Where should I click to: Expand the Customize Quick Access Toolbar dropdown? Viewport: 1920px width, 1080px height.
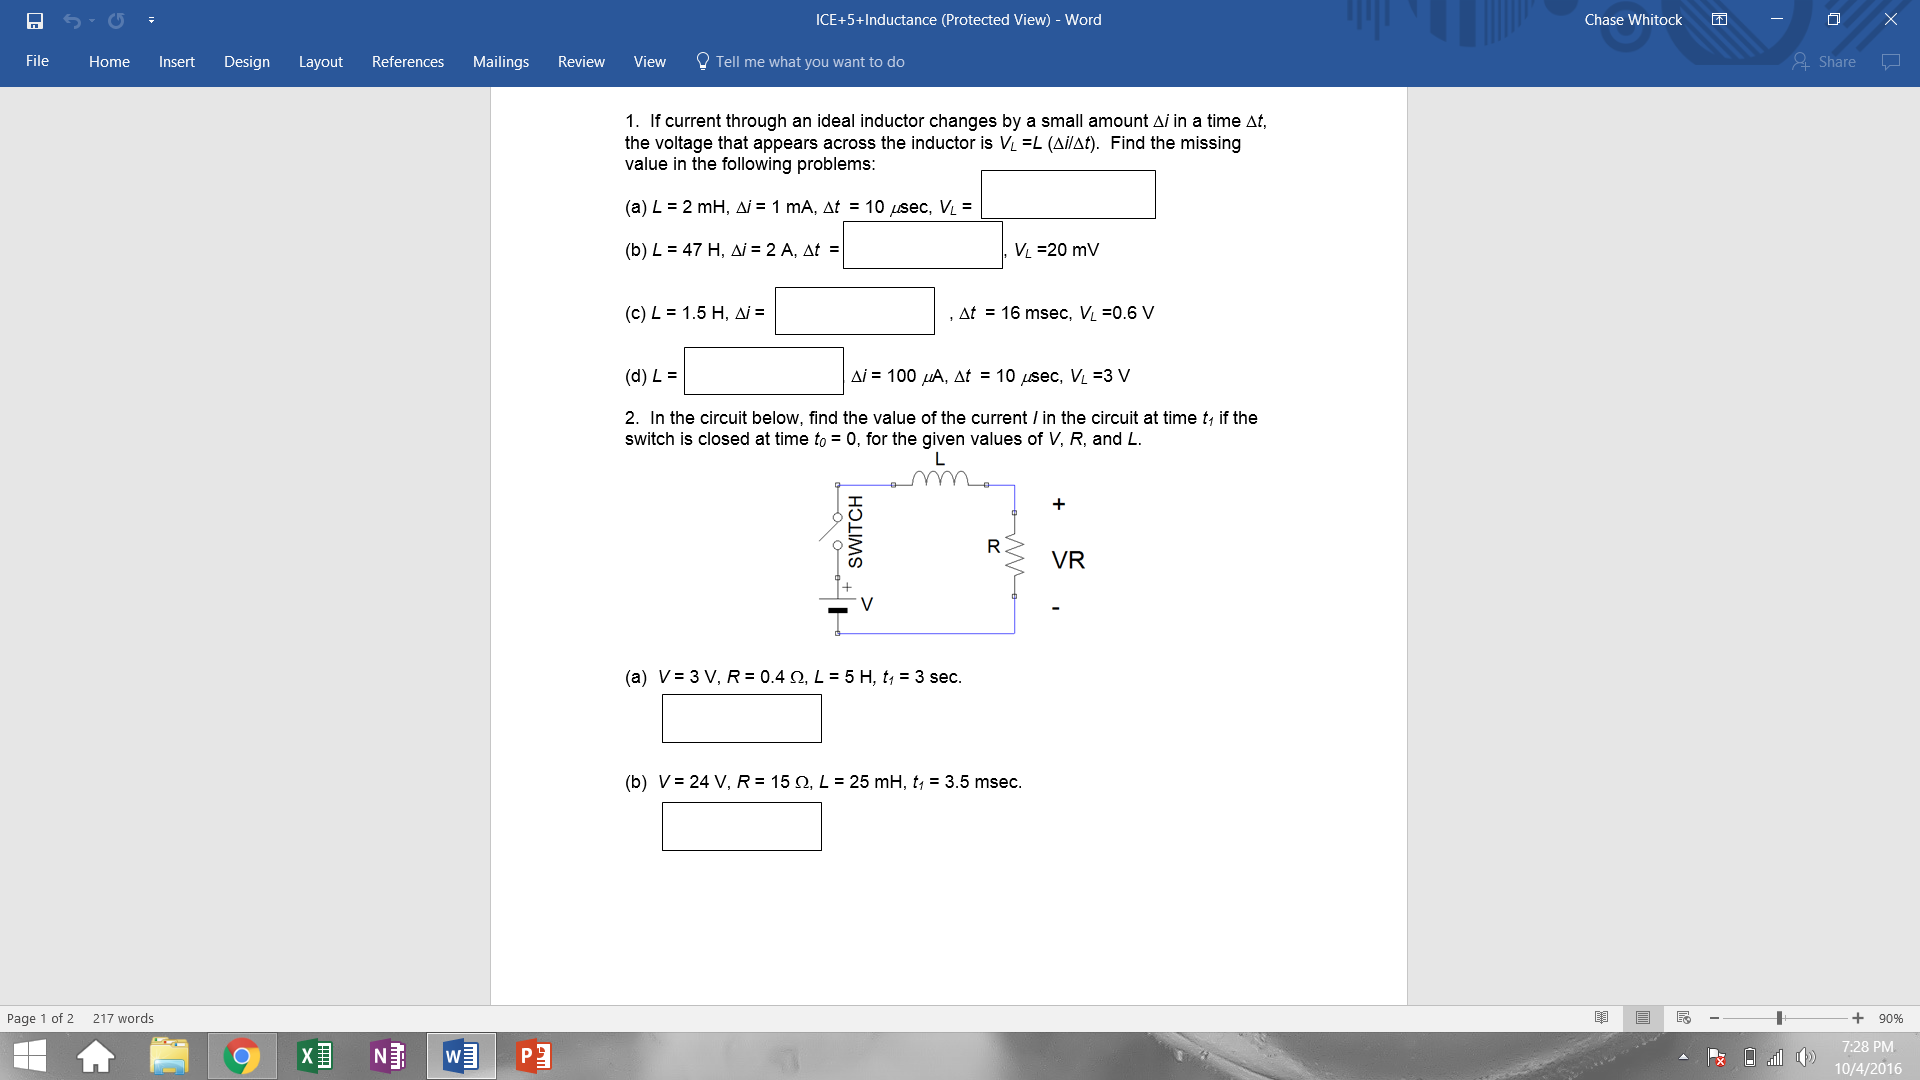[x=151, y=19]
